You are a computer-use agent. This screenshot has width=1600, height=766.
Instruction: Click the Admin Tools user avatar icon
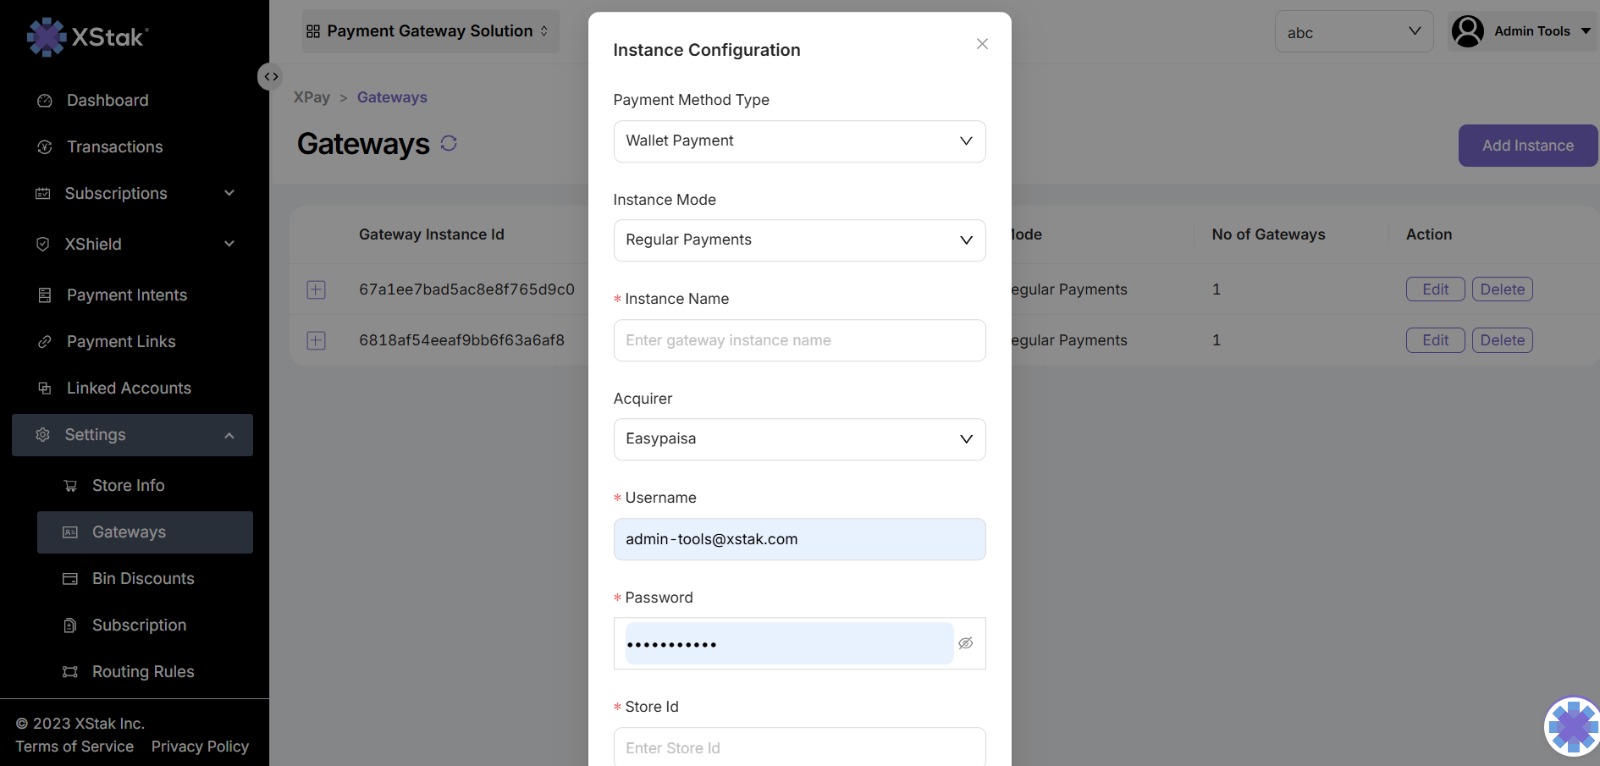point(1467,32)
